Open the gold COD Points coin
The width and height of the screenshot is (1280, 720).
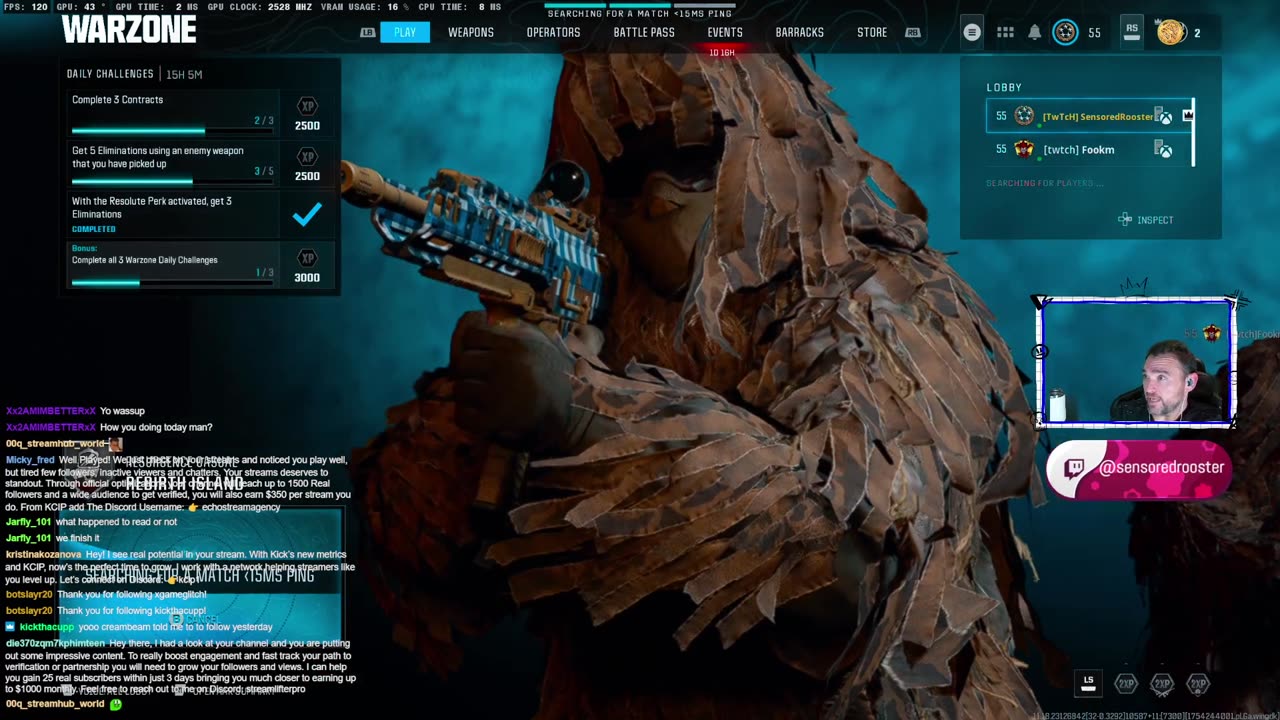[1171, 32]
